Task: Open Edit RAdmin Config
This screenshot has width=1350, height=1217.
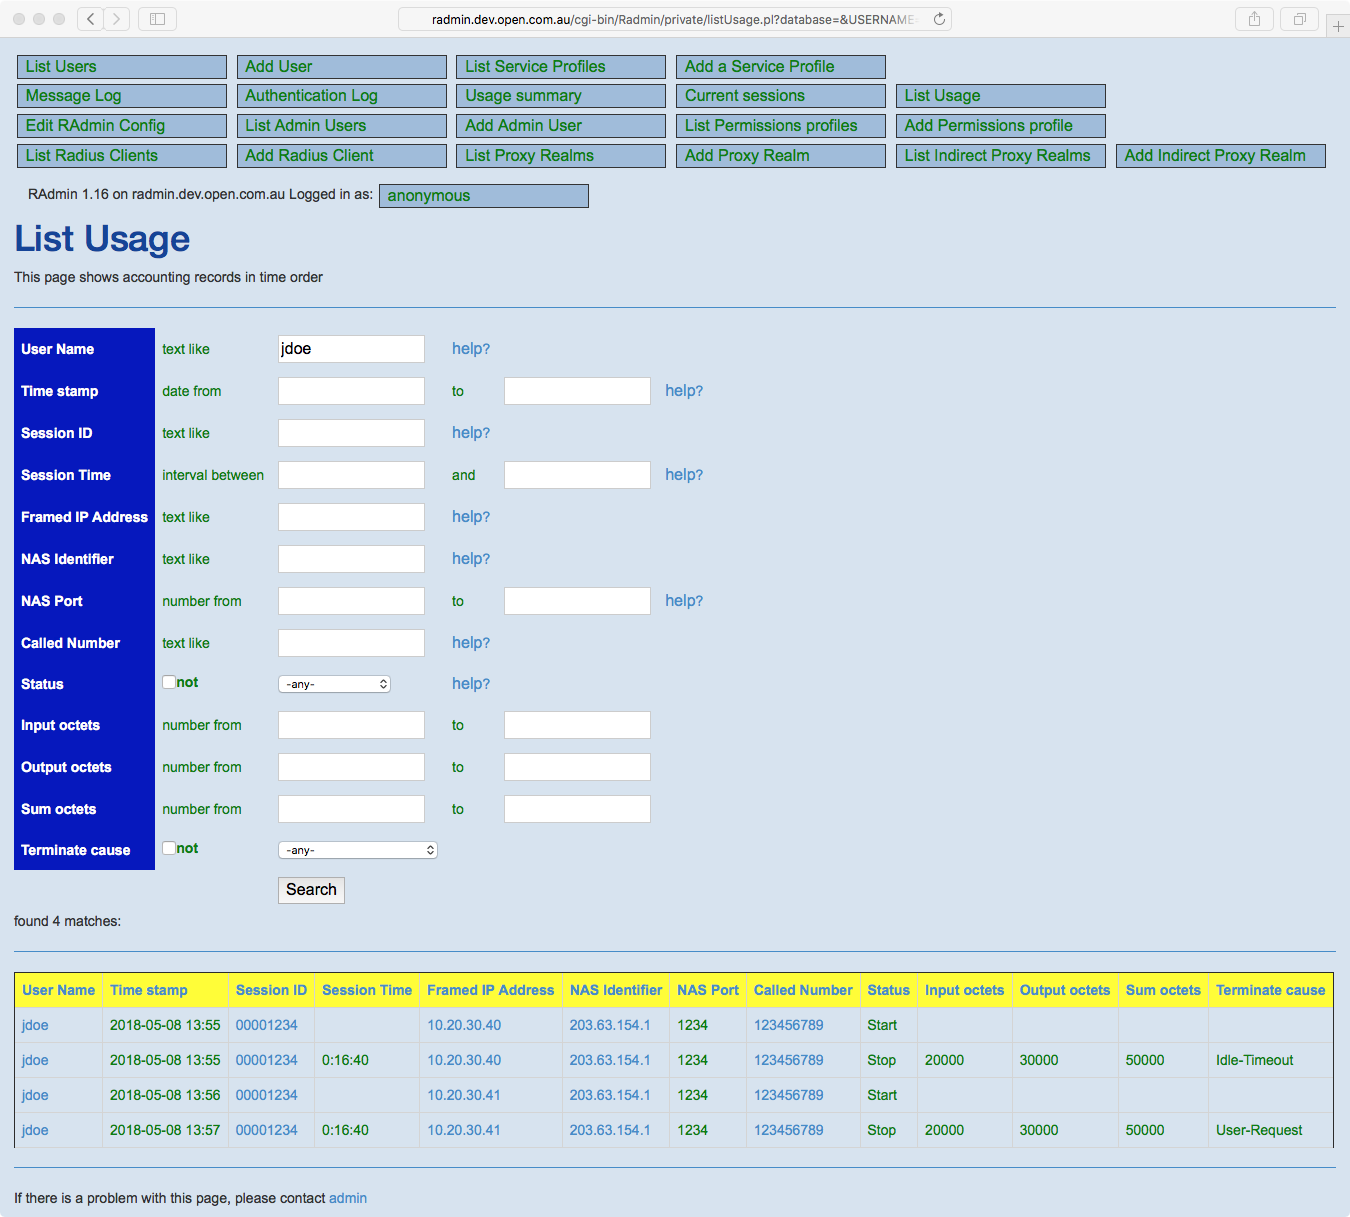Action: [x=122, y=126]
